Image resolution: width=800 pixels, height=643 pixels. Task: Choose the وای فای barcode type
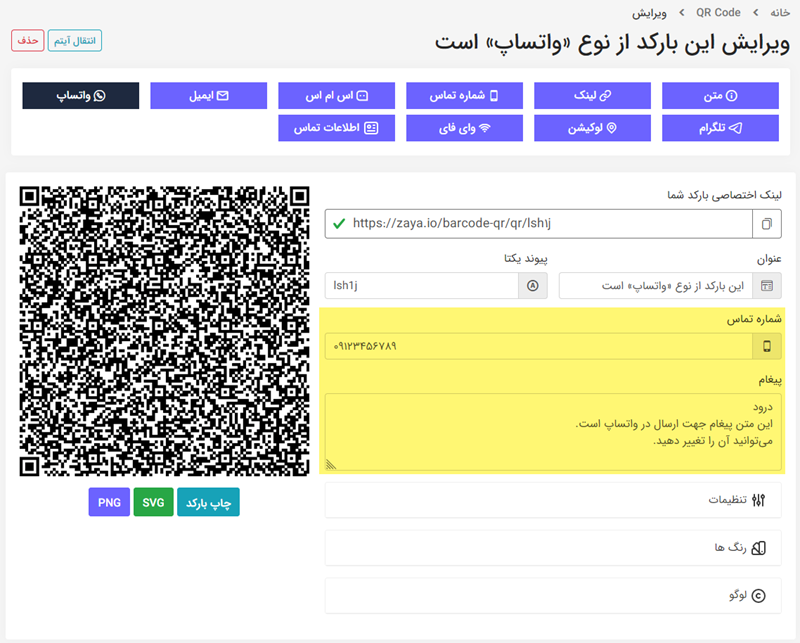pyautogui.click(x=464, y=128)
